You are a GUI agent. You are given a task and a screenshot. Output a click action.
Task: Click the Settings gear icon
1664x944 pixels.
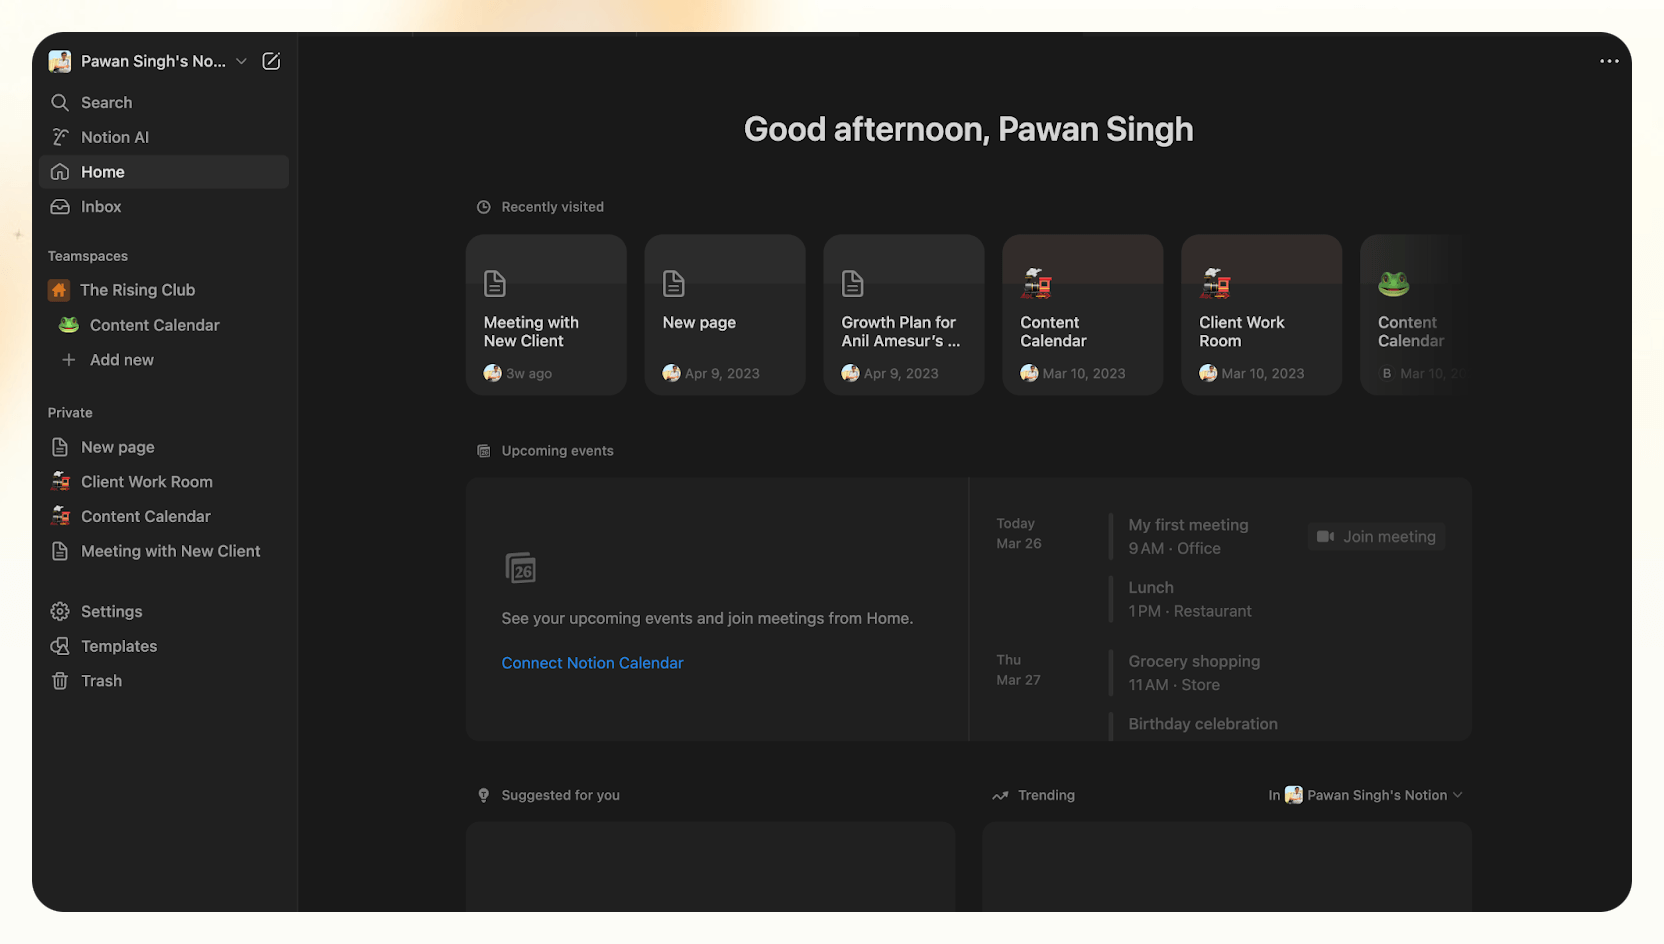point(60,611)
